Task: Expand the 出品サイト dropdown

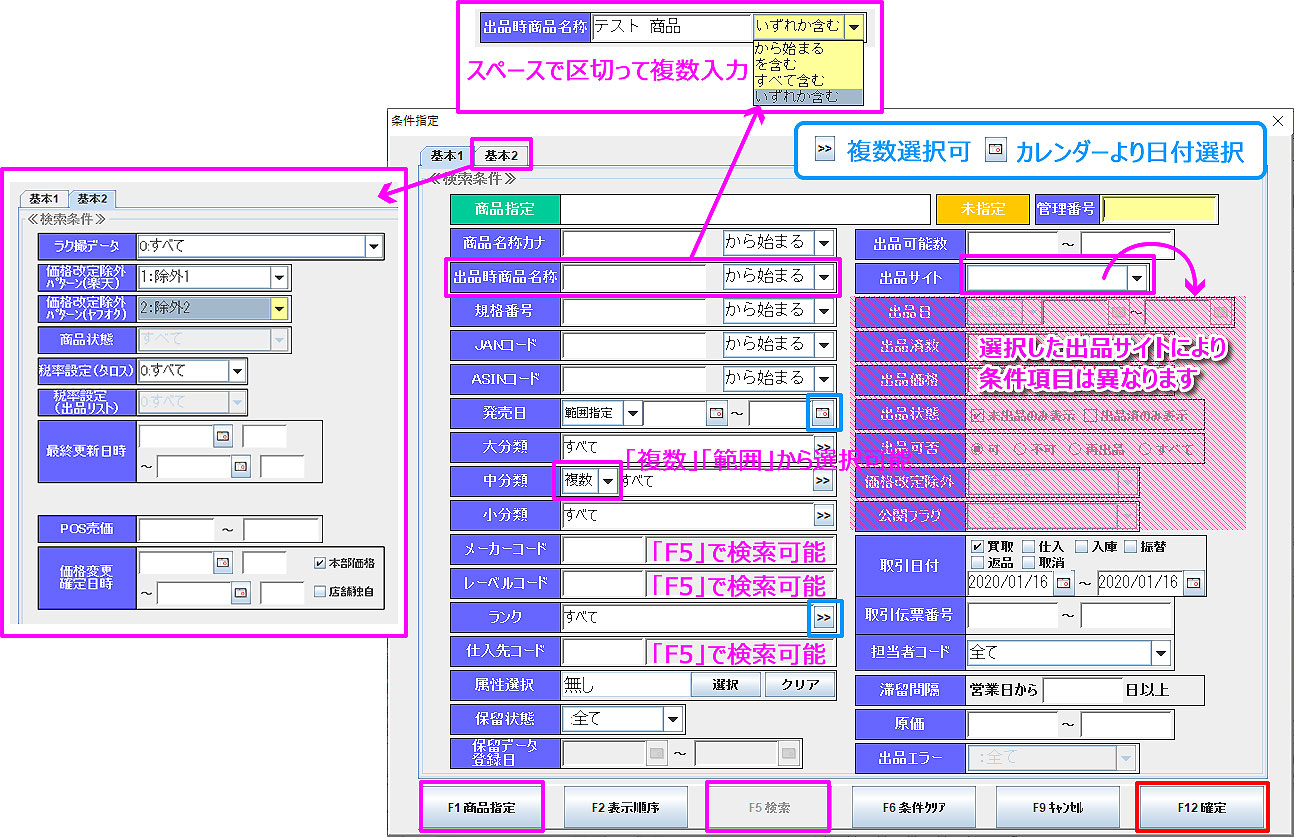Action: pos(1136,277)
